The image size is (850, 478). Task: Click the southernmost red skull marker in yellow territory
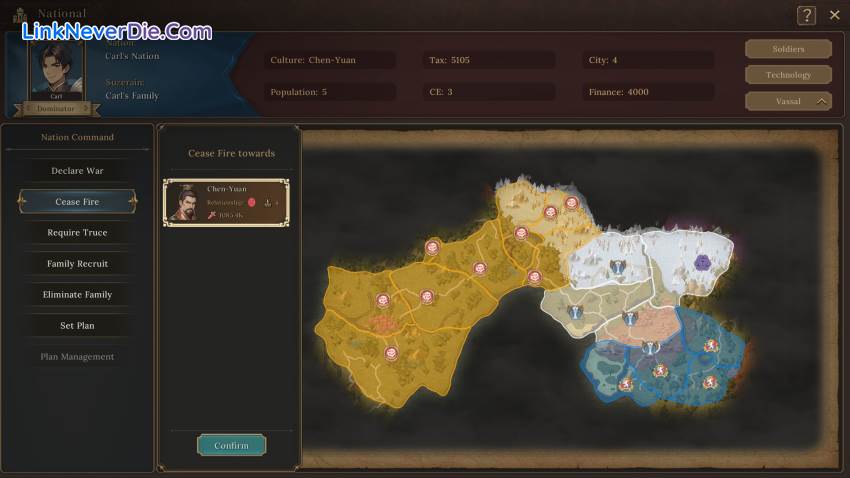tap(391, 352)
